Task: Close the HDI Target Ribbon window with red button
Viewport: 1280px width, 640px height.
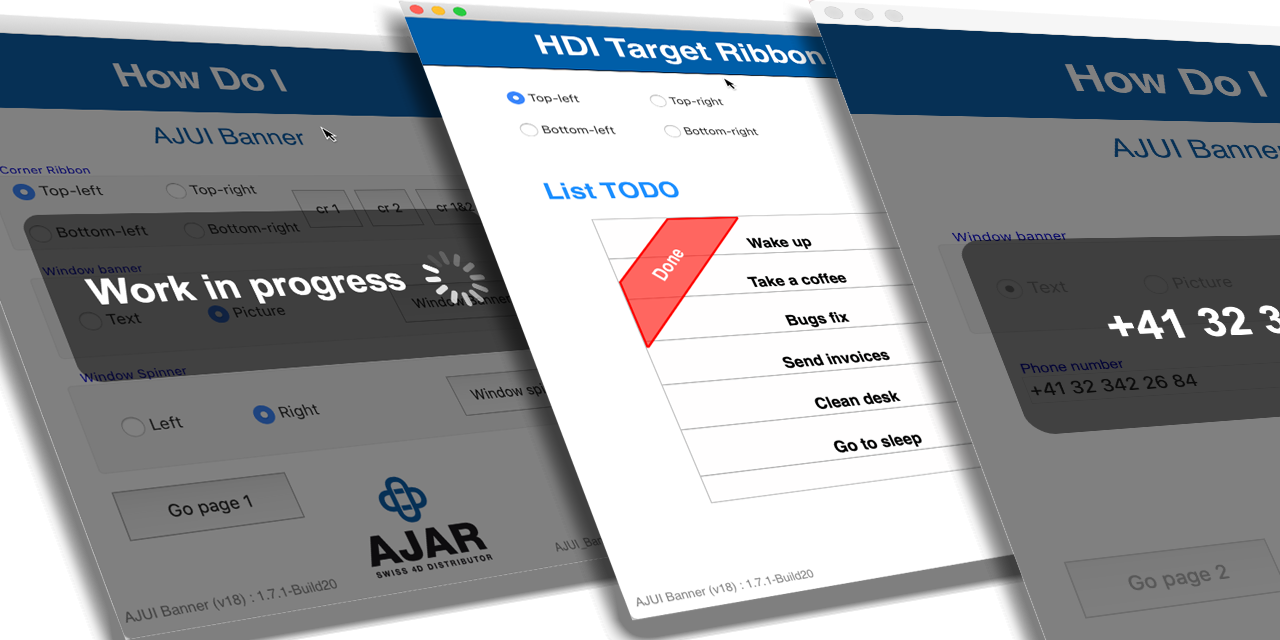Action: (416, 9)
